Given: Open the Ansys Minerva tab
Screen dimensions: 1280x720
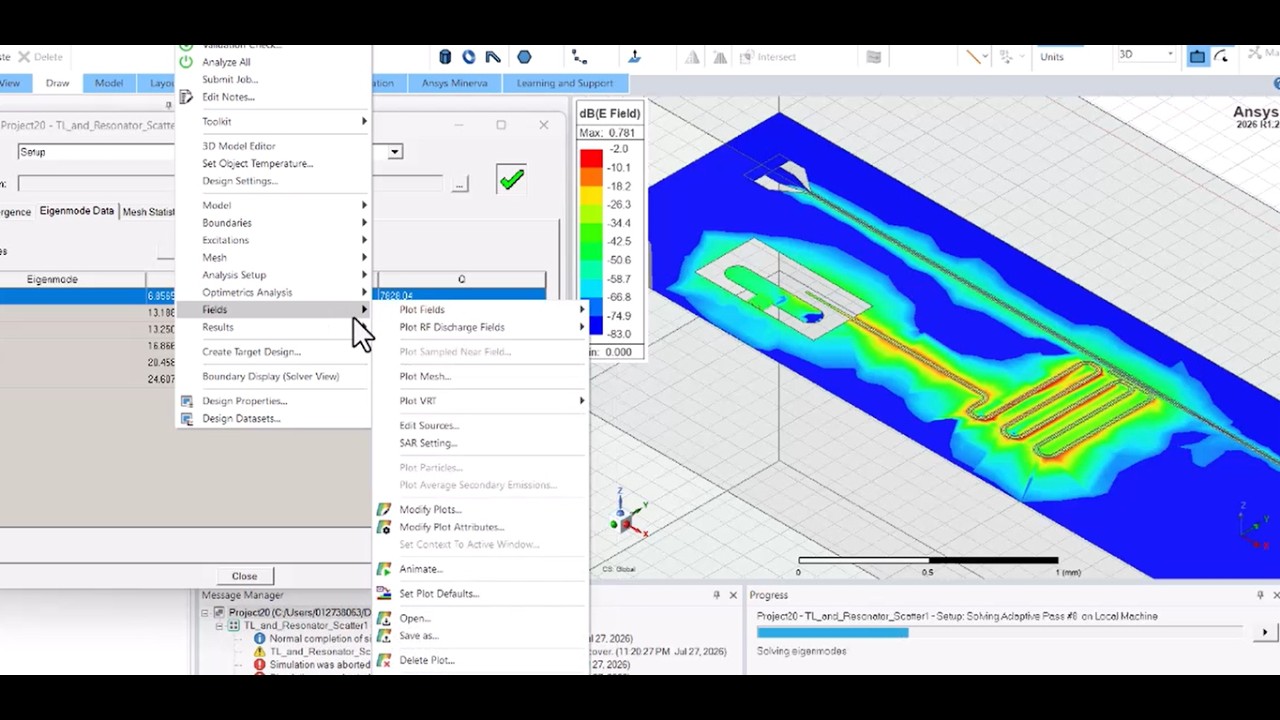Looking at the screenshot, I should 454,83.
